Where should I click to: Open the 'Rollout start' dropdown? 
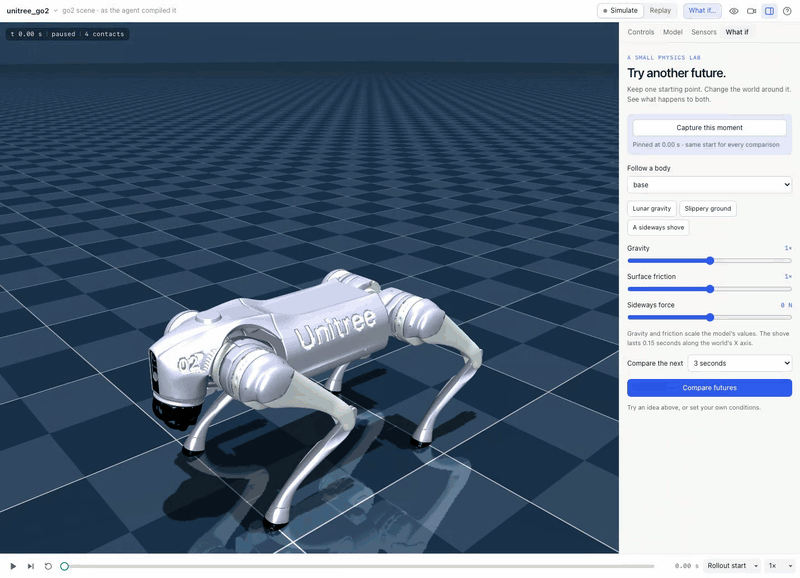[x=732, y=566]
